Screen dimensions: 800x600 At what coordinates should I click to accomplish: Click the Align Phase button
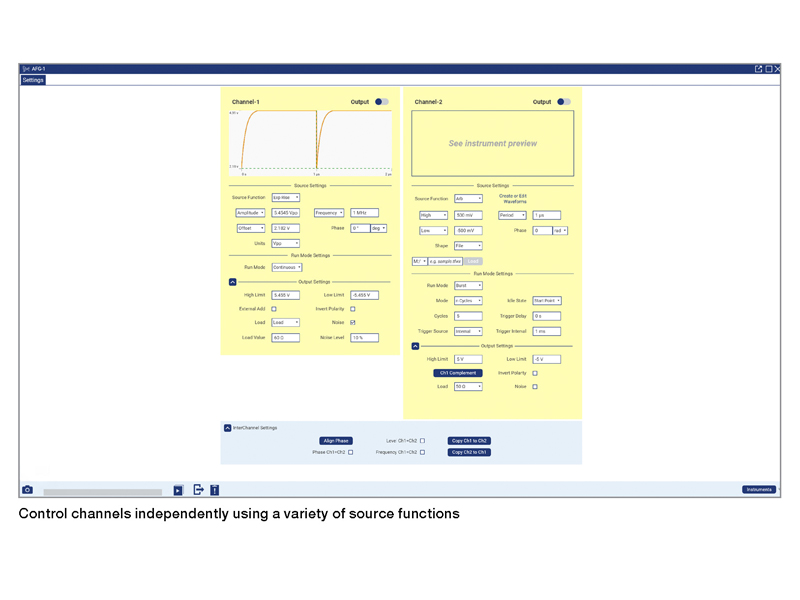click(336, 440)
